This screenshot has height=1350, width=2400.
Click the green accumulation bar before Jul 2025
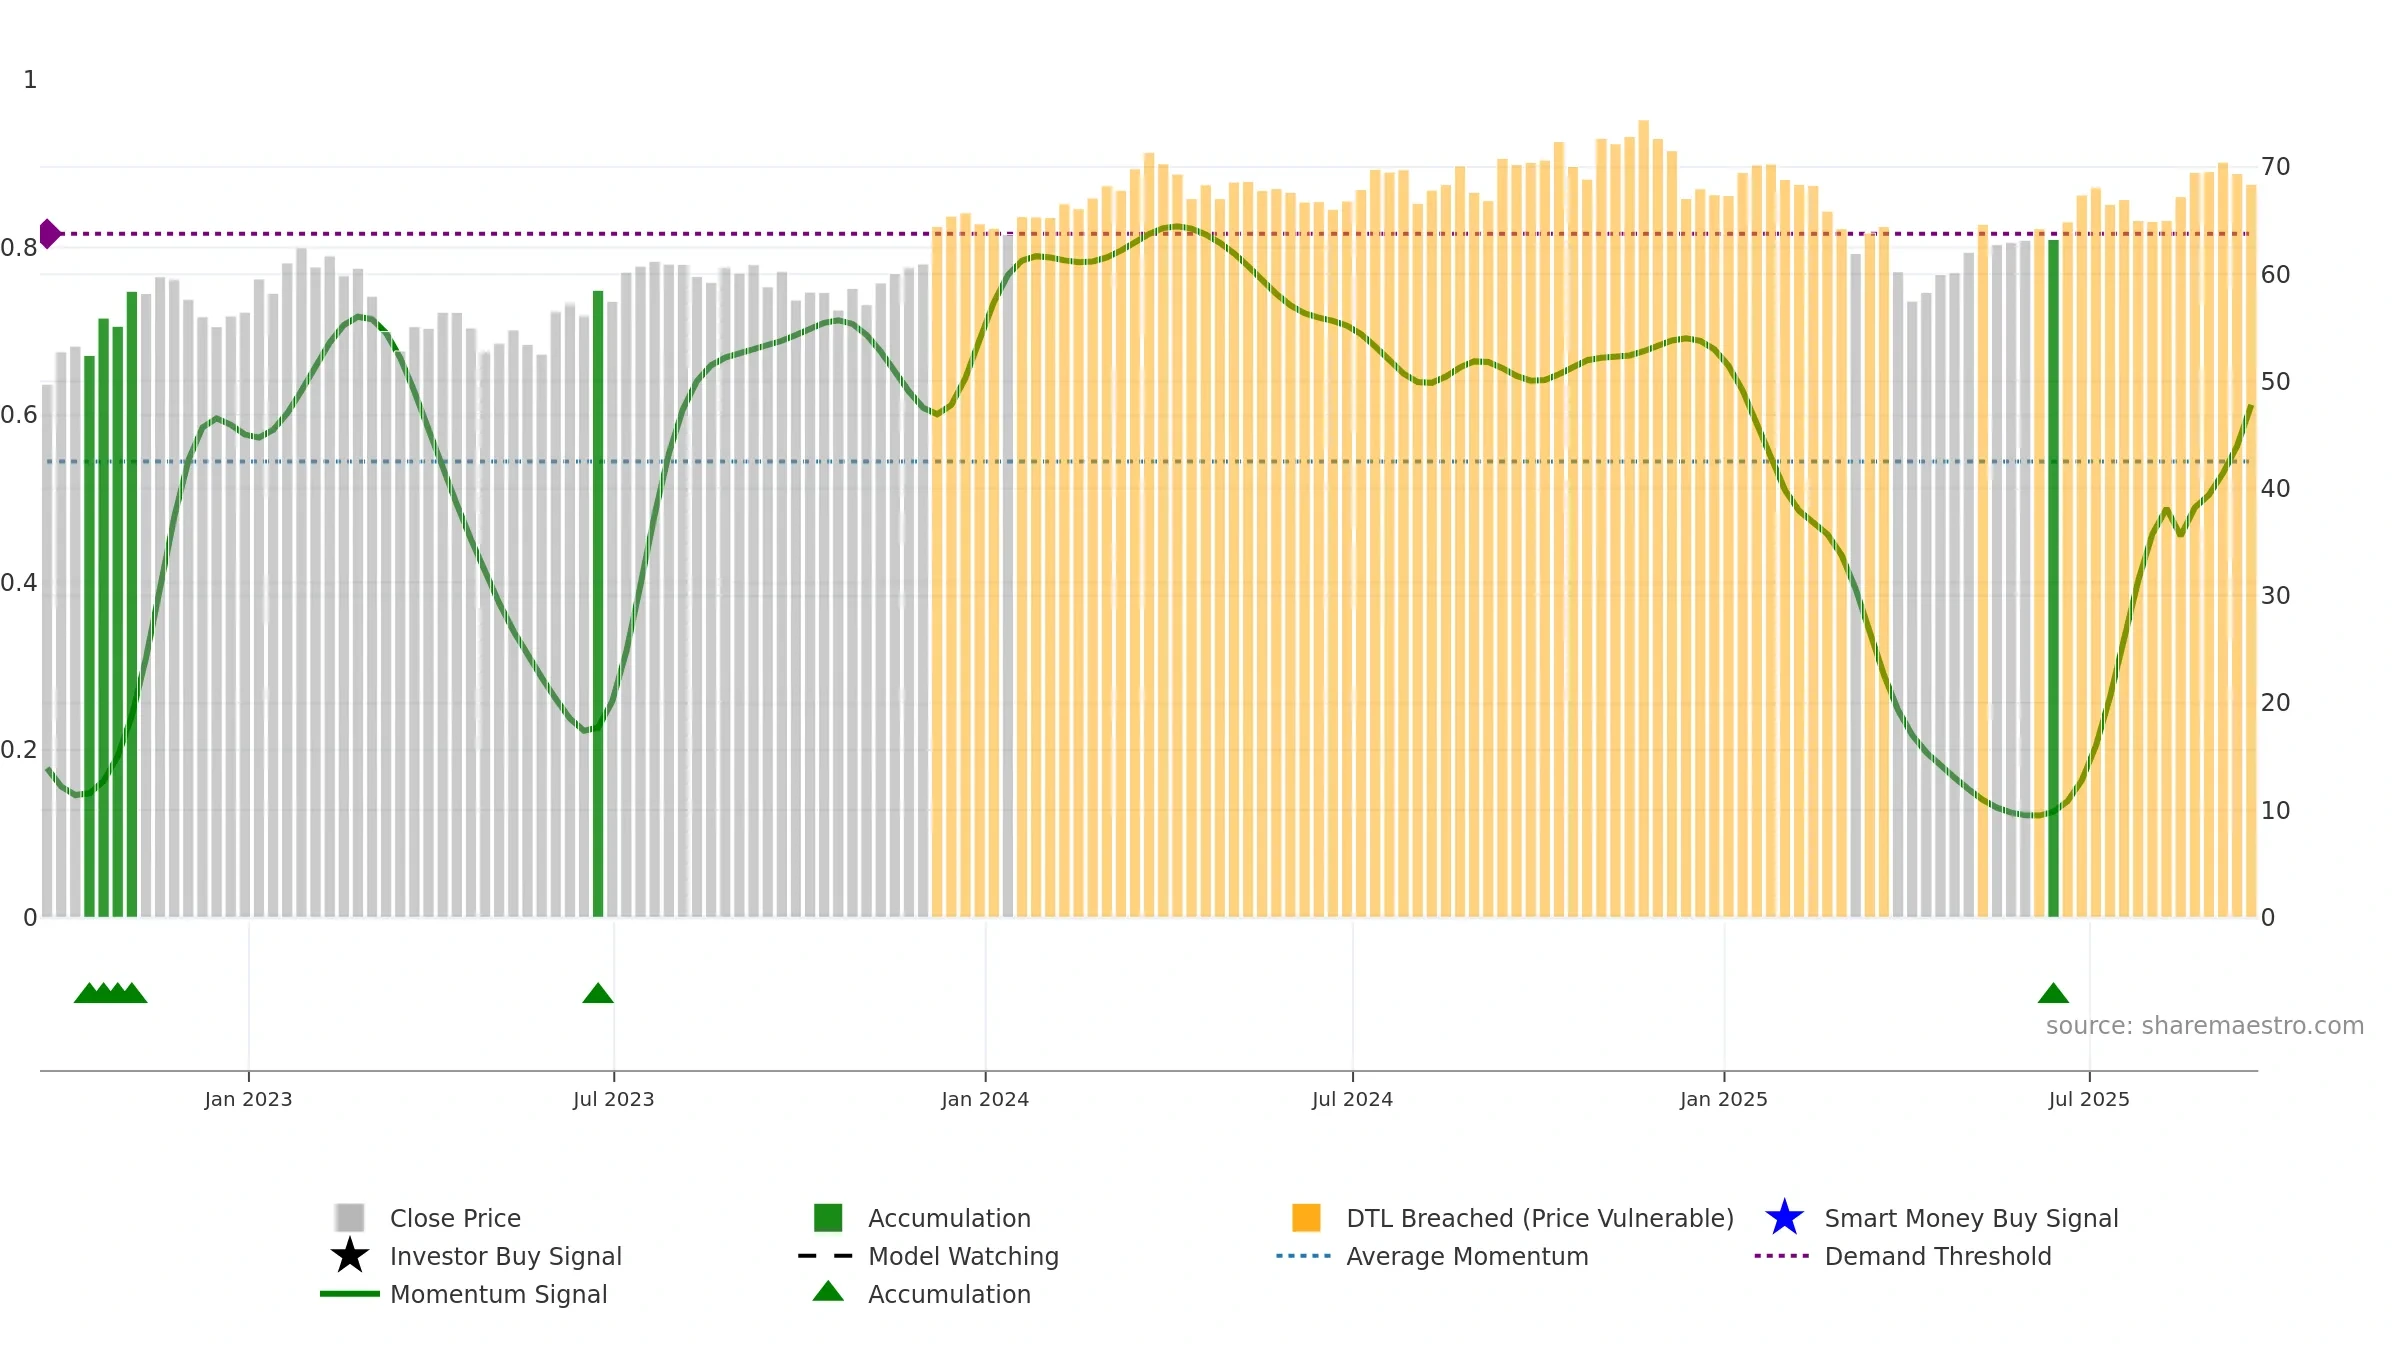pyautogui.click(x=2053, y=578)
